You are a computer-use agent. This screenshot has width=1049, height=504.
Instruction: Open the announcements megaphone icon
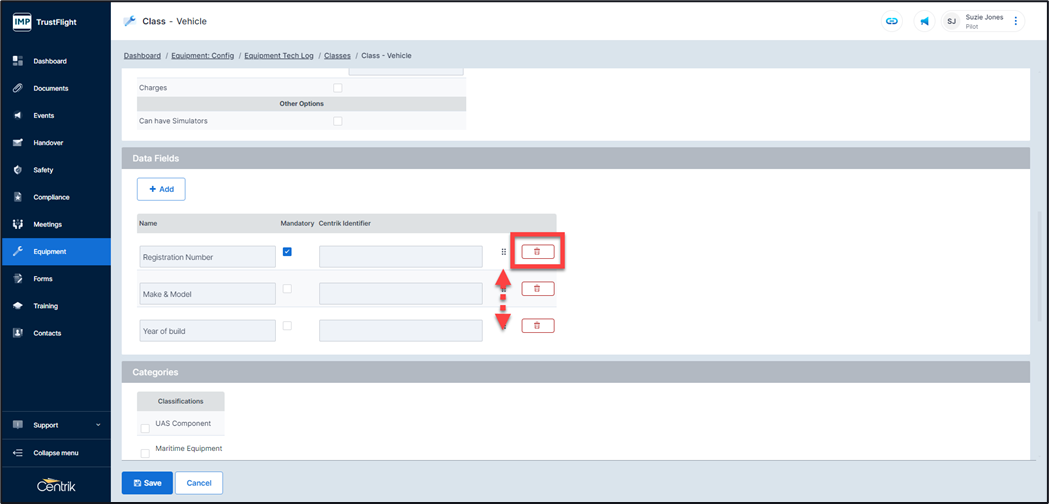point(924,21)
